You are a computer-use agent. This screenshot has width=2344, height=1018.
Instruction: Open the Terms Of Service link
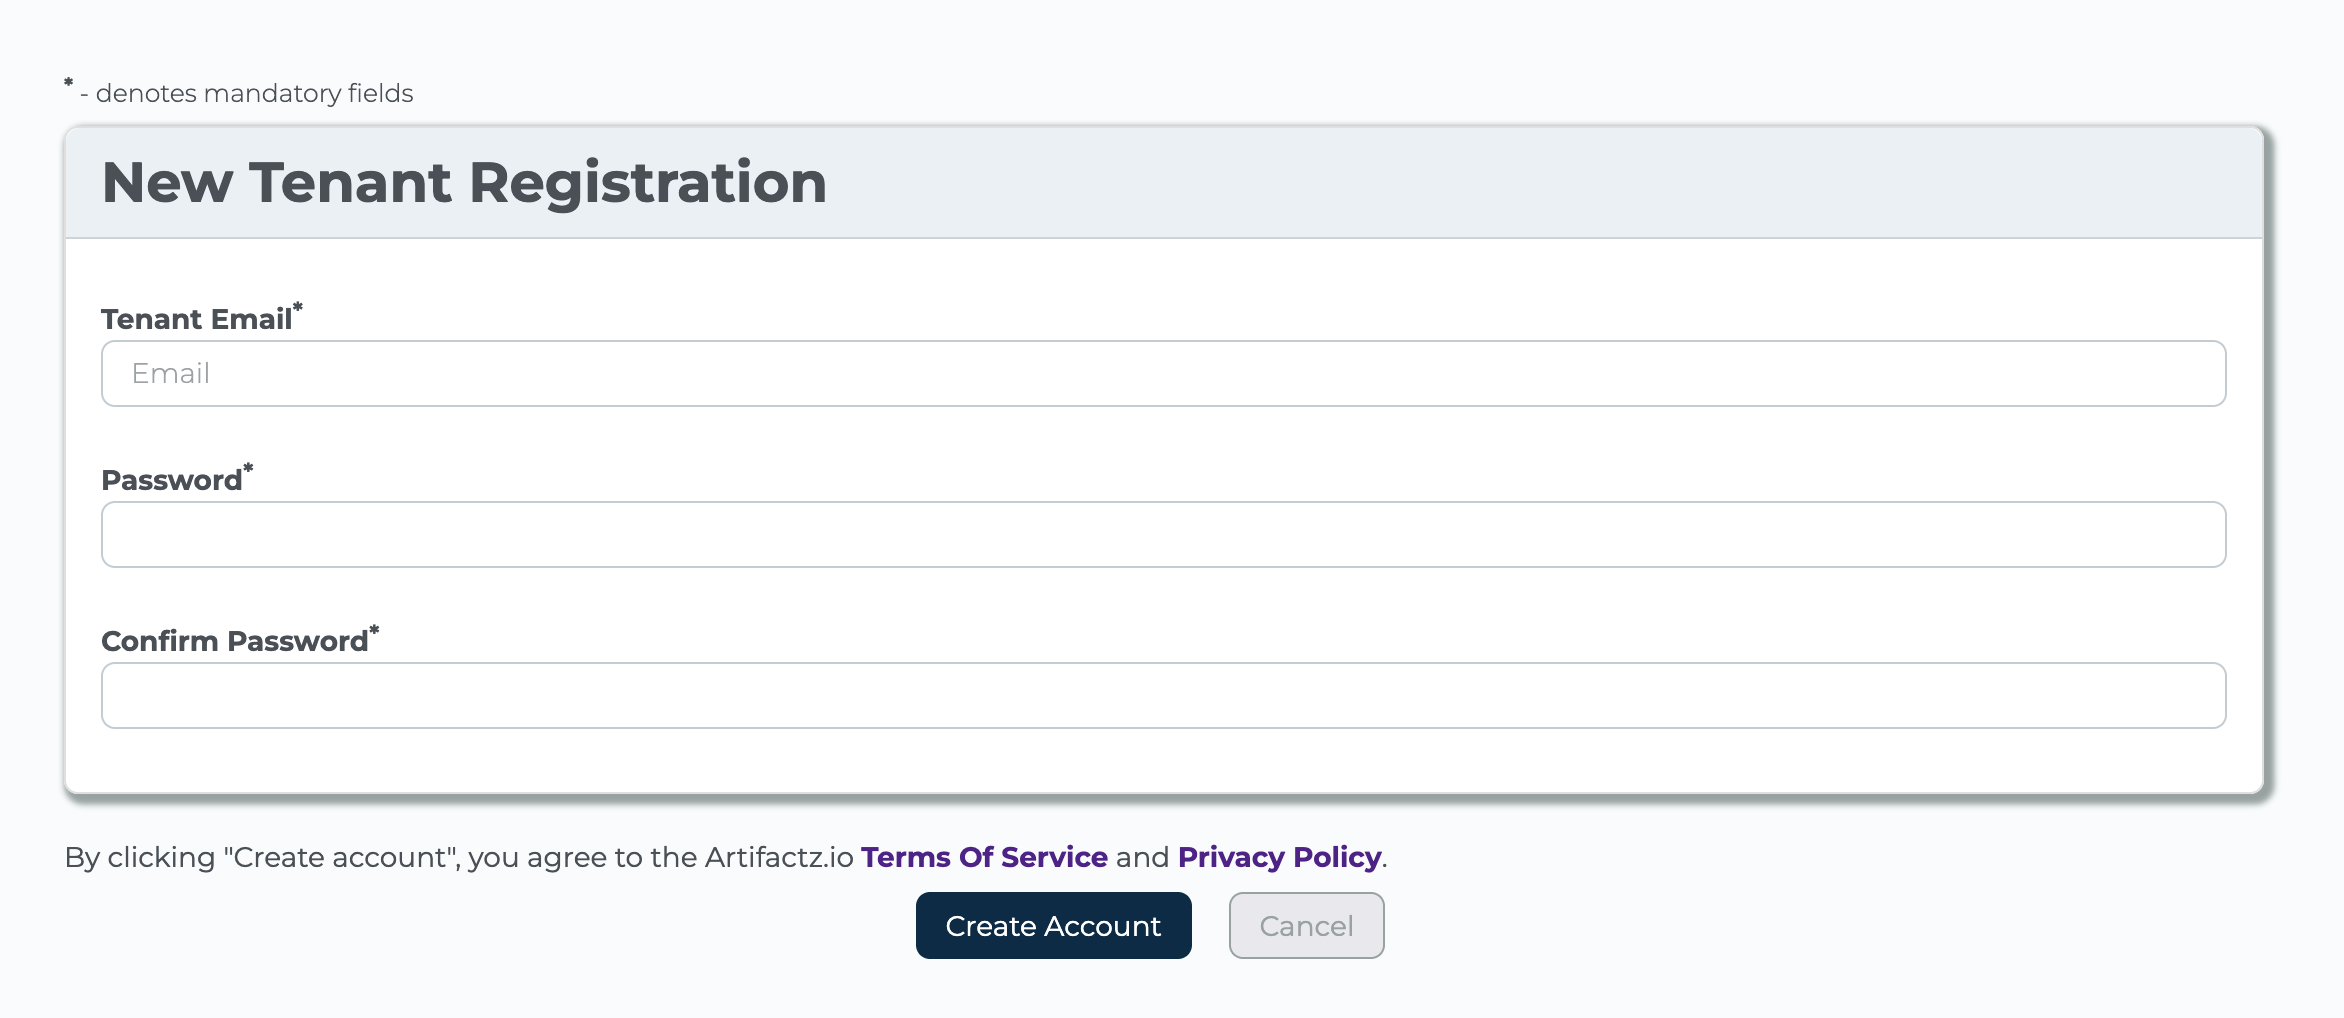click(x=984, y=857)
